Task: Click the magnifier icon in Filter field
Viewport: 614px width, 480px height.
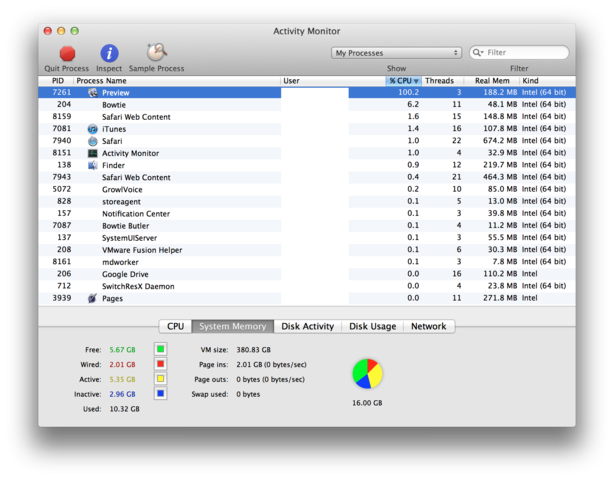Action: 478,52
